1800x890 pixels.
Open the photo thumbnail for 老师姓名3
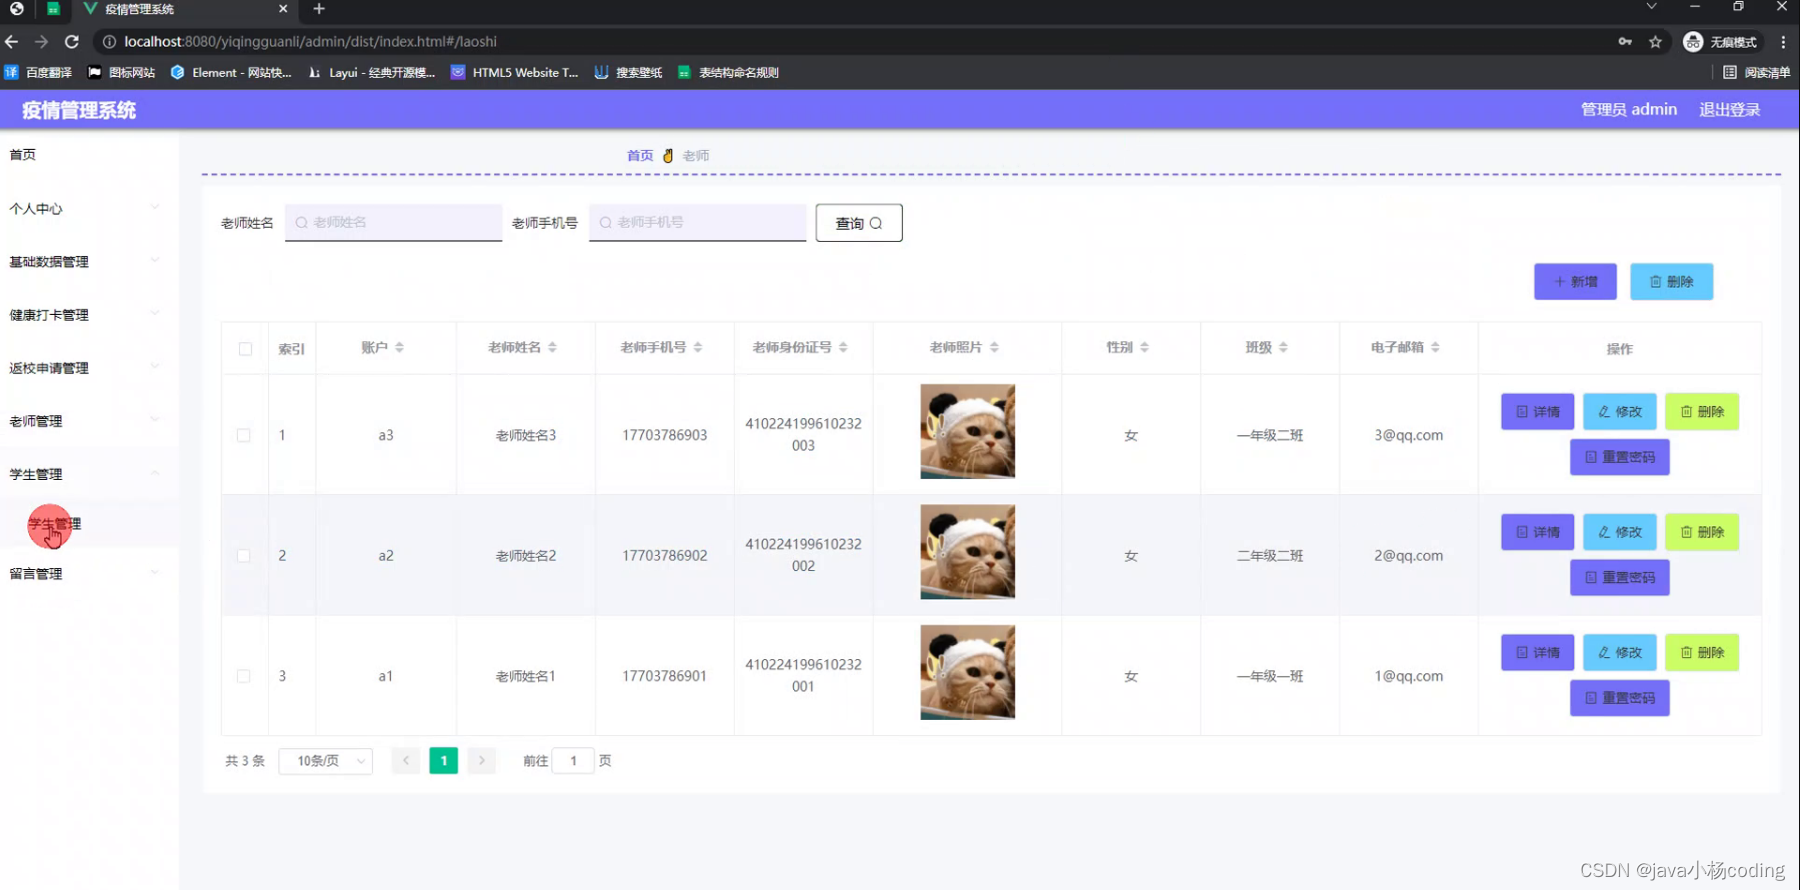(967, 431)
